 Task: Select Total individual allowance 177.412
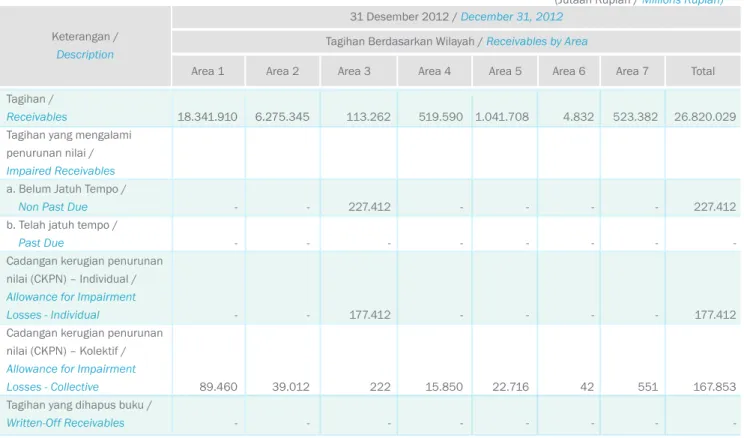[x=715, y=315]
